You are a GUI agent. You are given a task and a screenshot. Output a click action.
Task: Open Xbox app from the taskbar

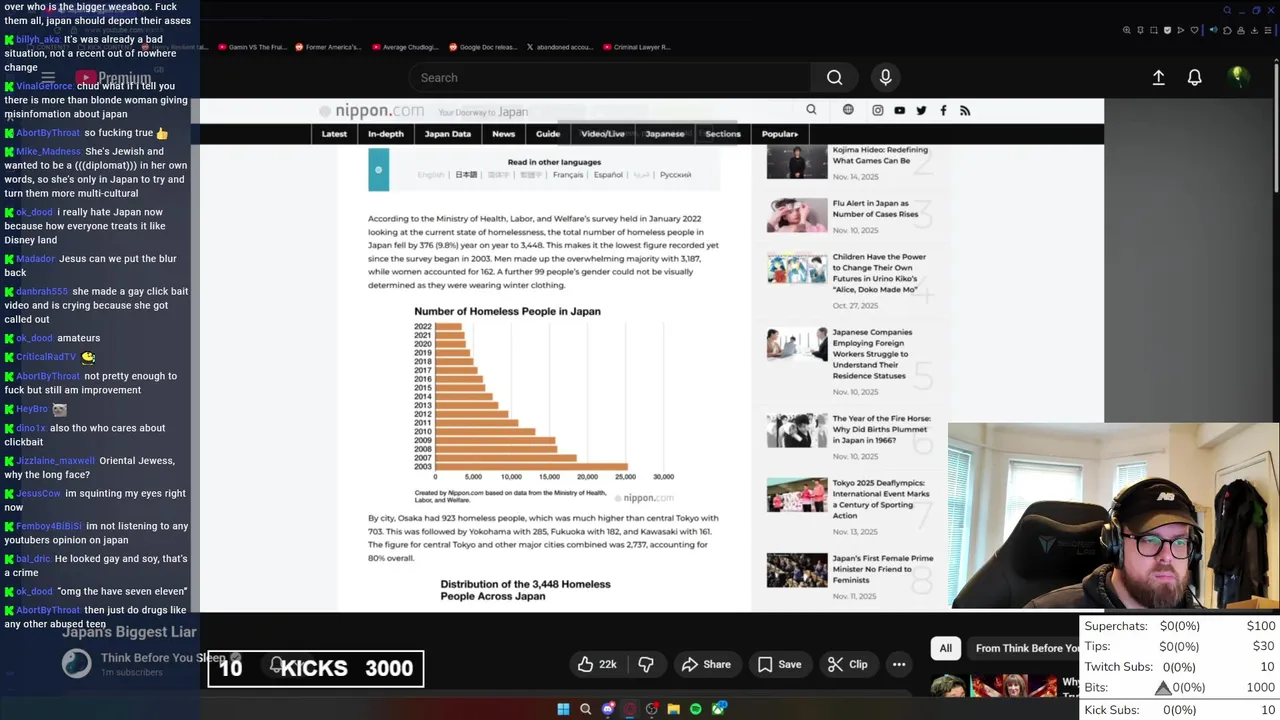[x=719, y=709]
